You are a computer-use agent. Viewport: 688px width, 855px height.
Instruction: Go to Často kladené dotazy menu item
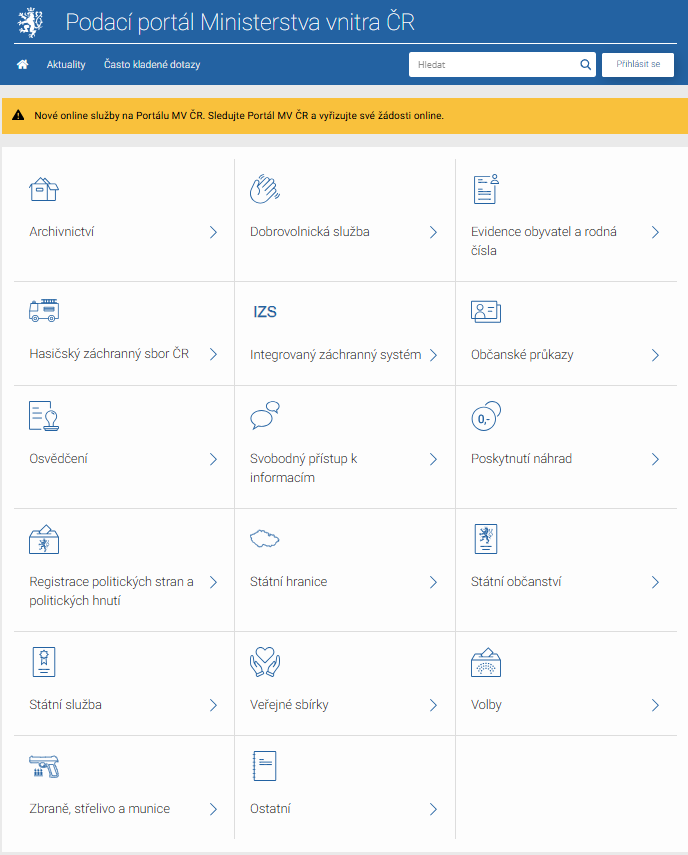pos(152,65)
